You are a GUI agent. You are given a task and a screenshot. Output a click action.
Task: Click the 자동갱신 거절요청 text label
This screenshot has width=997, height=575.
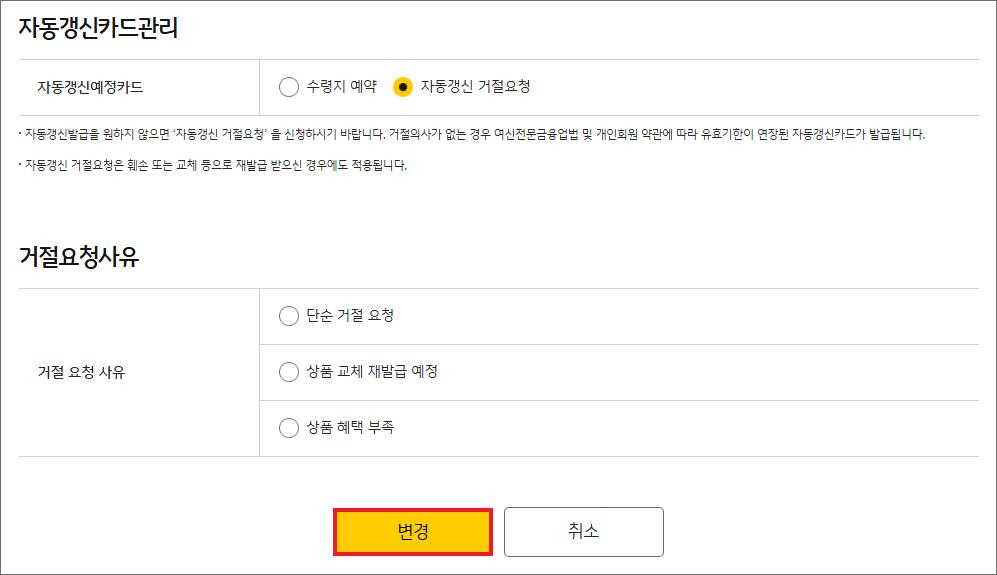click(x=475, y=87)
